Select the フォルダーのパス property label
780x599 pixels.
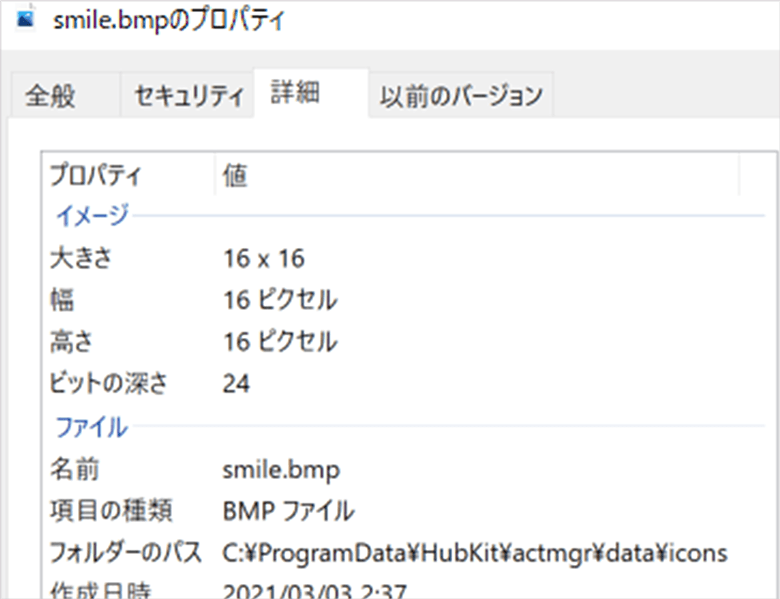[126, 552]
